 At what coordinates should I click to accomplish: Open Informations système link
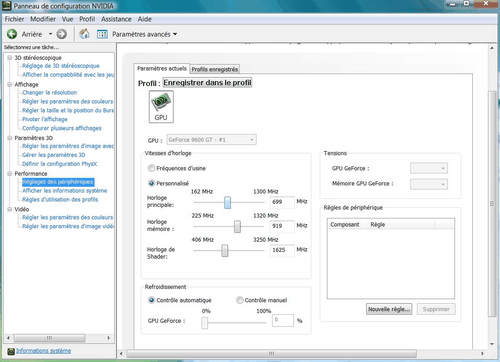(x=43, y=351)
